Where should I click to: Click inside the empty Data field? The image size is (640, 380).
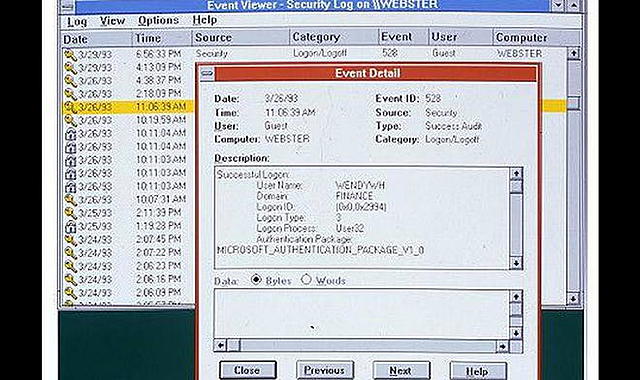pyautogui.click(x=362, y=314)
